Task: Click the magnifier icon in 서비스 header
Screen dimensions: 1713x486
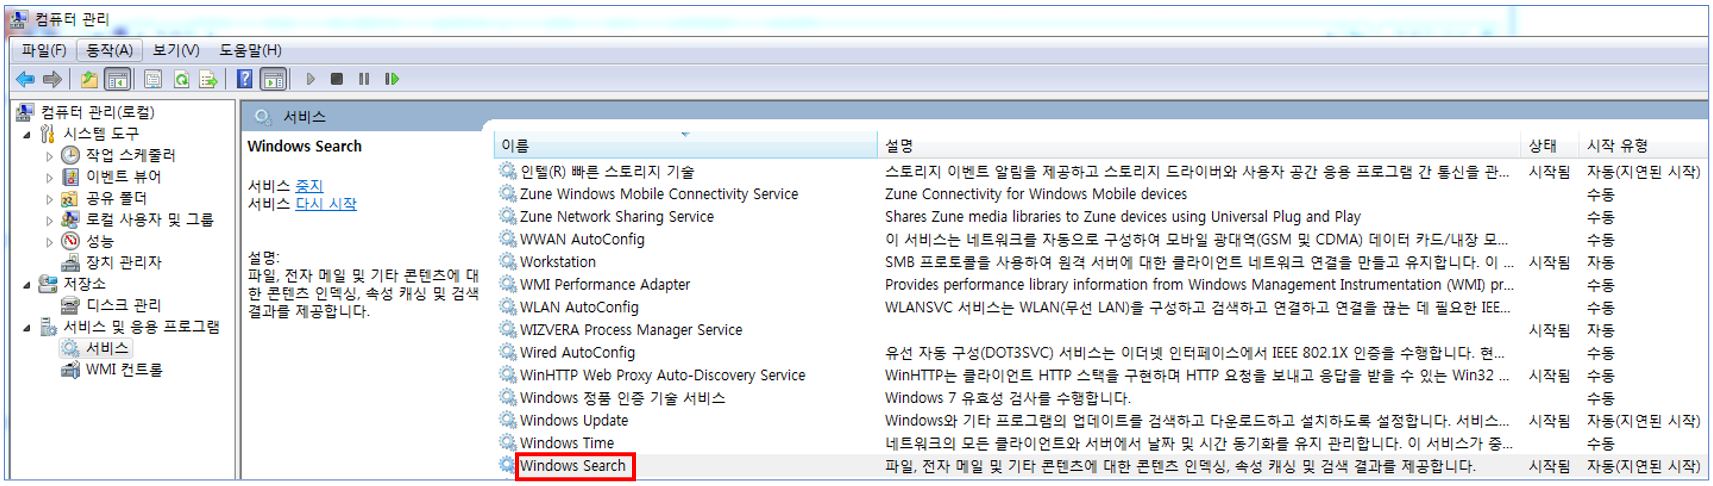Action: 263,117
